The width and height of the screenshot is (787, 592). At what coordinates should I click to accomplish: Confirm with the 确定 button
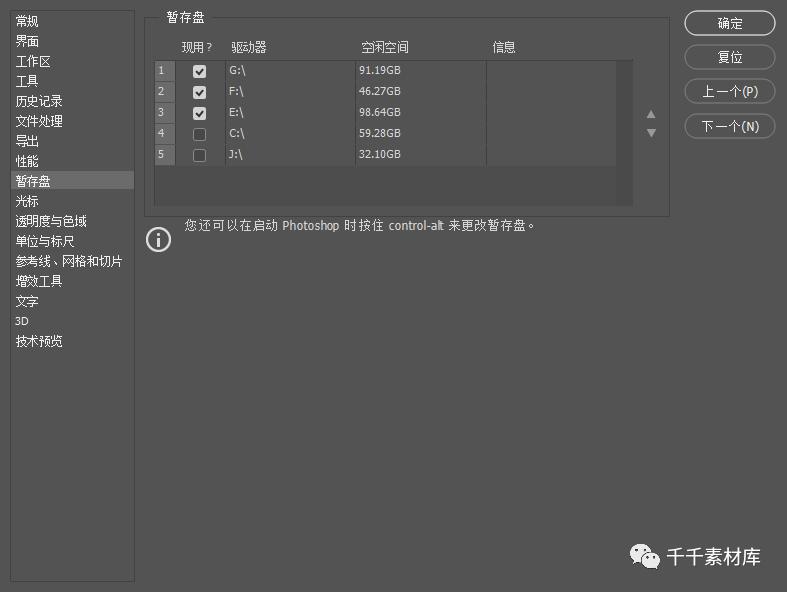pyautogui.click(x=730, y=23)
